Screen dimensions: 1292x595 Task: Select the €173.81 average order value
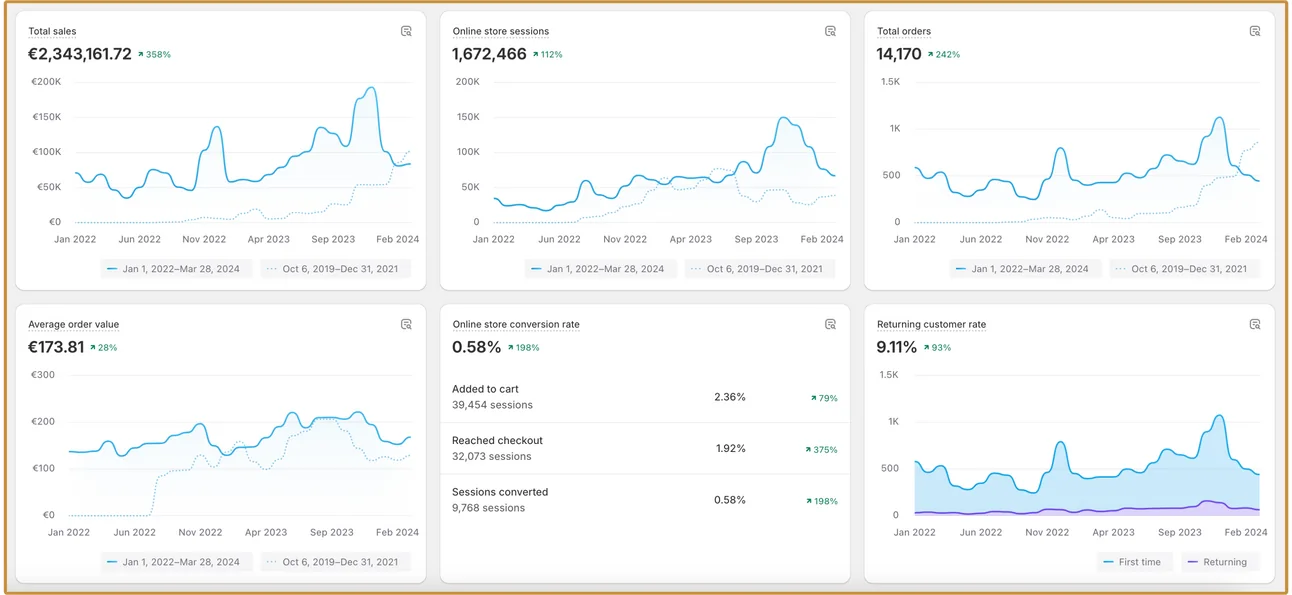pyautogui.click(x=56, y=347)
